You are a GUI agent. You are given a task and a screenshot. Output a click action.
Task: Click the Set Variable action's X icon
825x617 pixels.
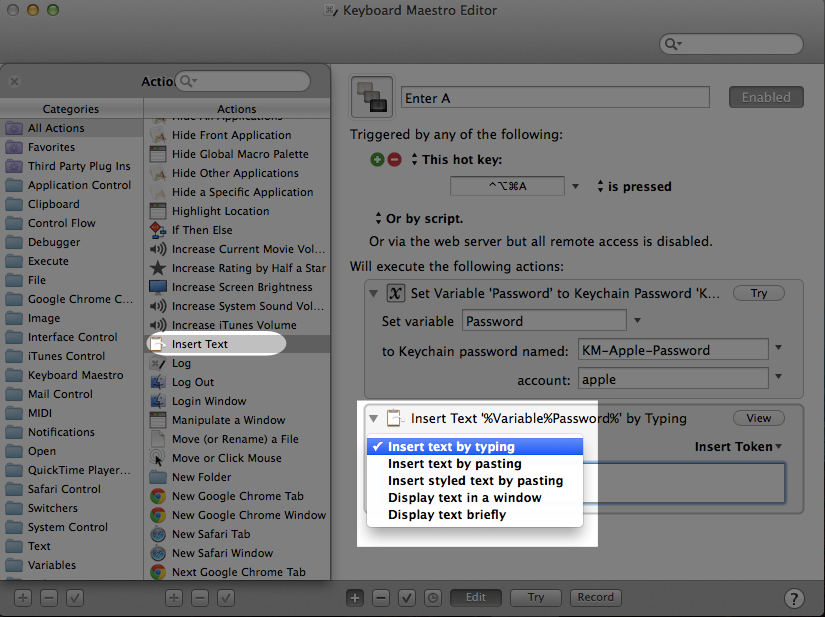pos(396,293)
